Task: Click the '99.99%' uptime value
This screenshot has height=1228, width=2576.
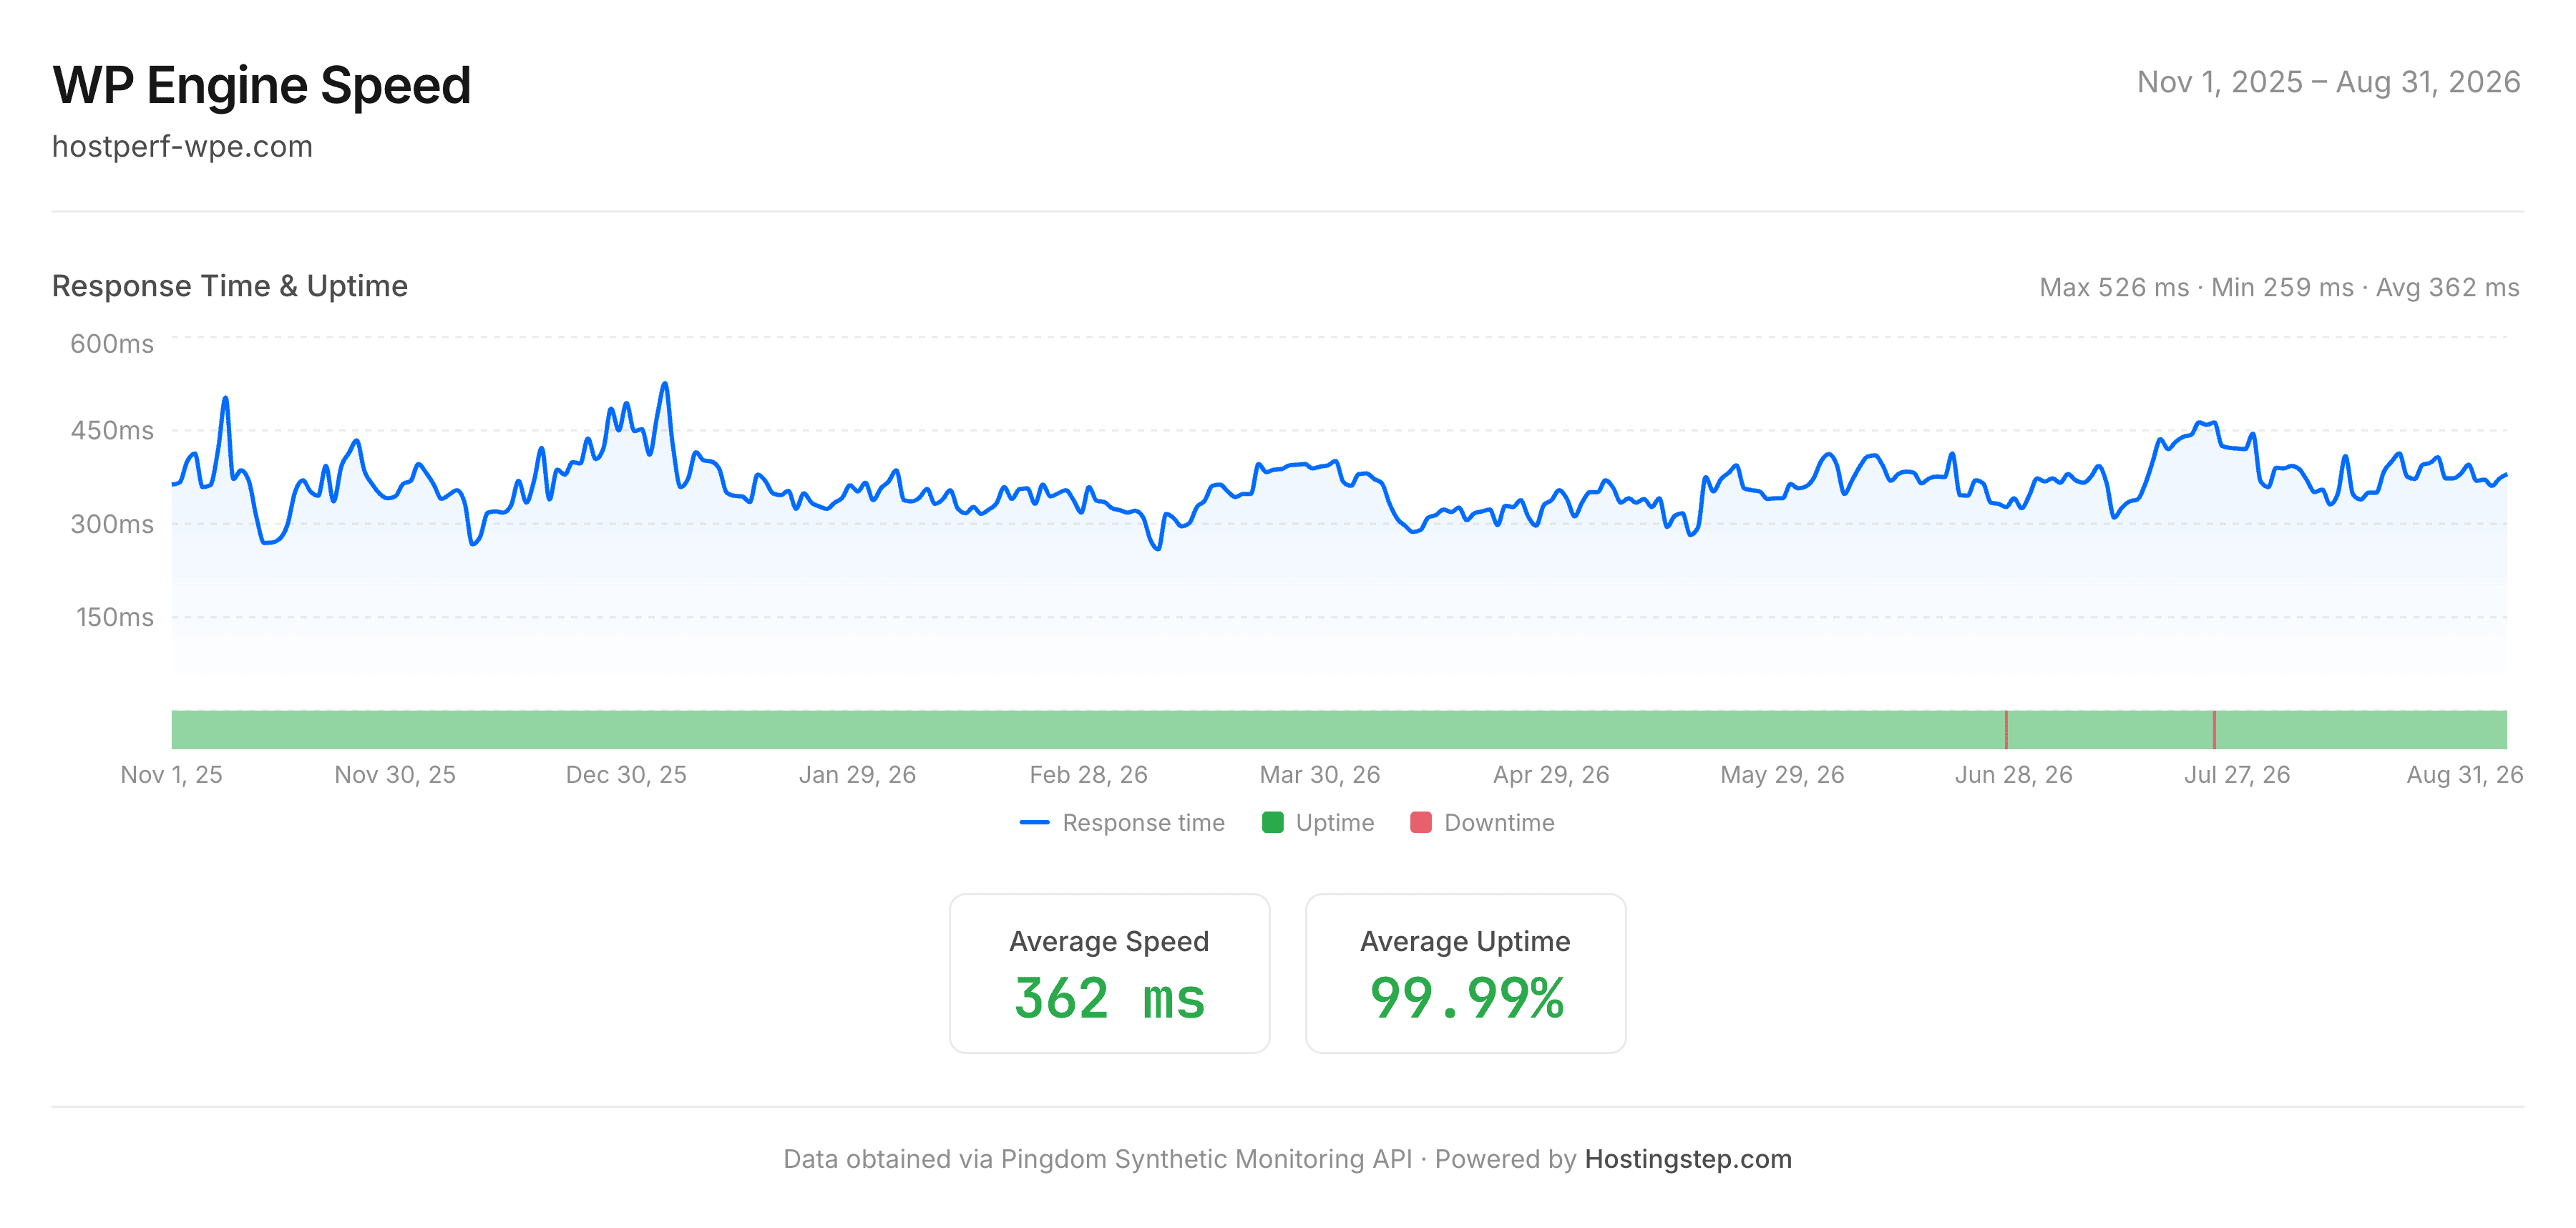Action: click(x=1466, y=999)
